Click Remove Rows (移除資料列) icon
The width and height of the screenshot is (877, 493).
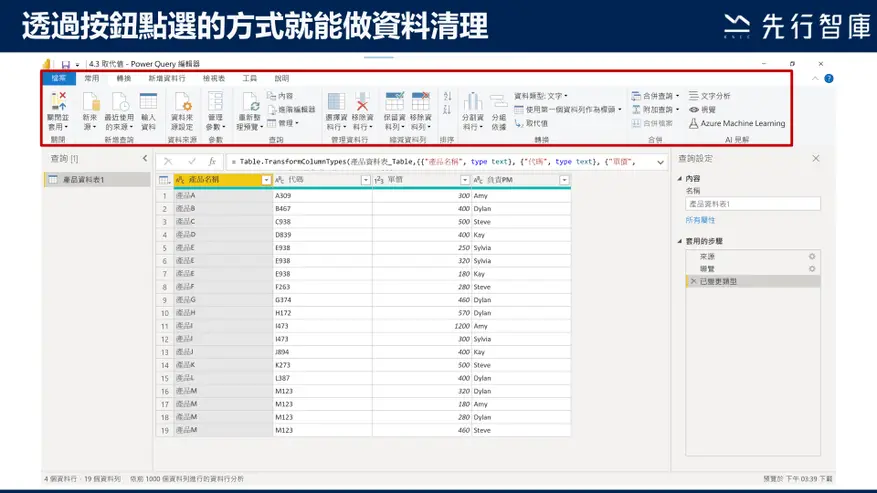420,101
